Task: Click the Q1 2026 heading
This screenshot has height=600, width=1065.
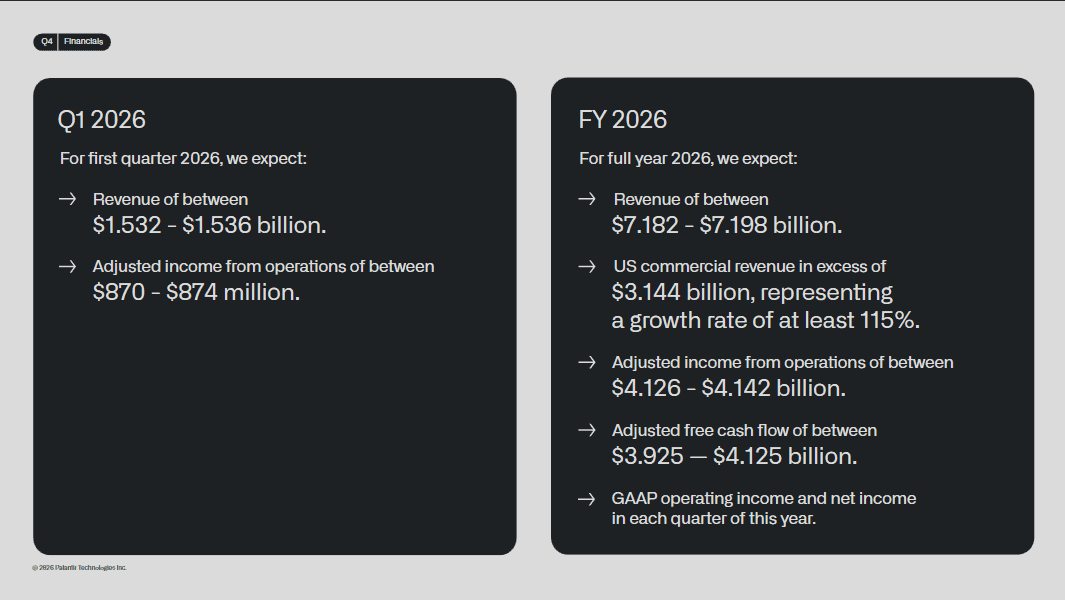Action: tap(102, 120)
